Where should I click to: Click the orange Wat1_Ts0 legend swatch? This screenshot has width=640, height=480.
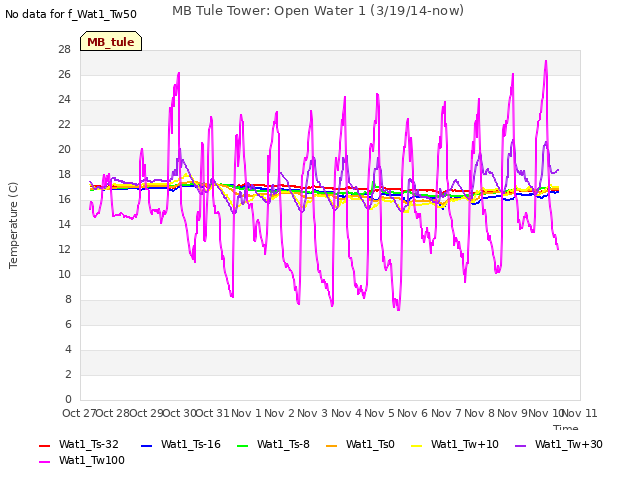click(331, 445)
